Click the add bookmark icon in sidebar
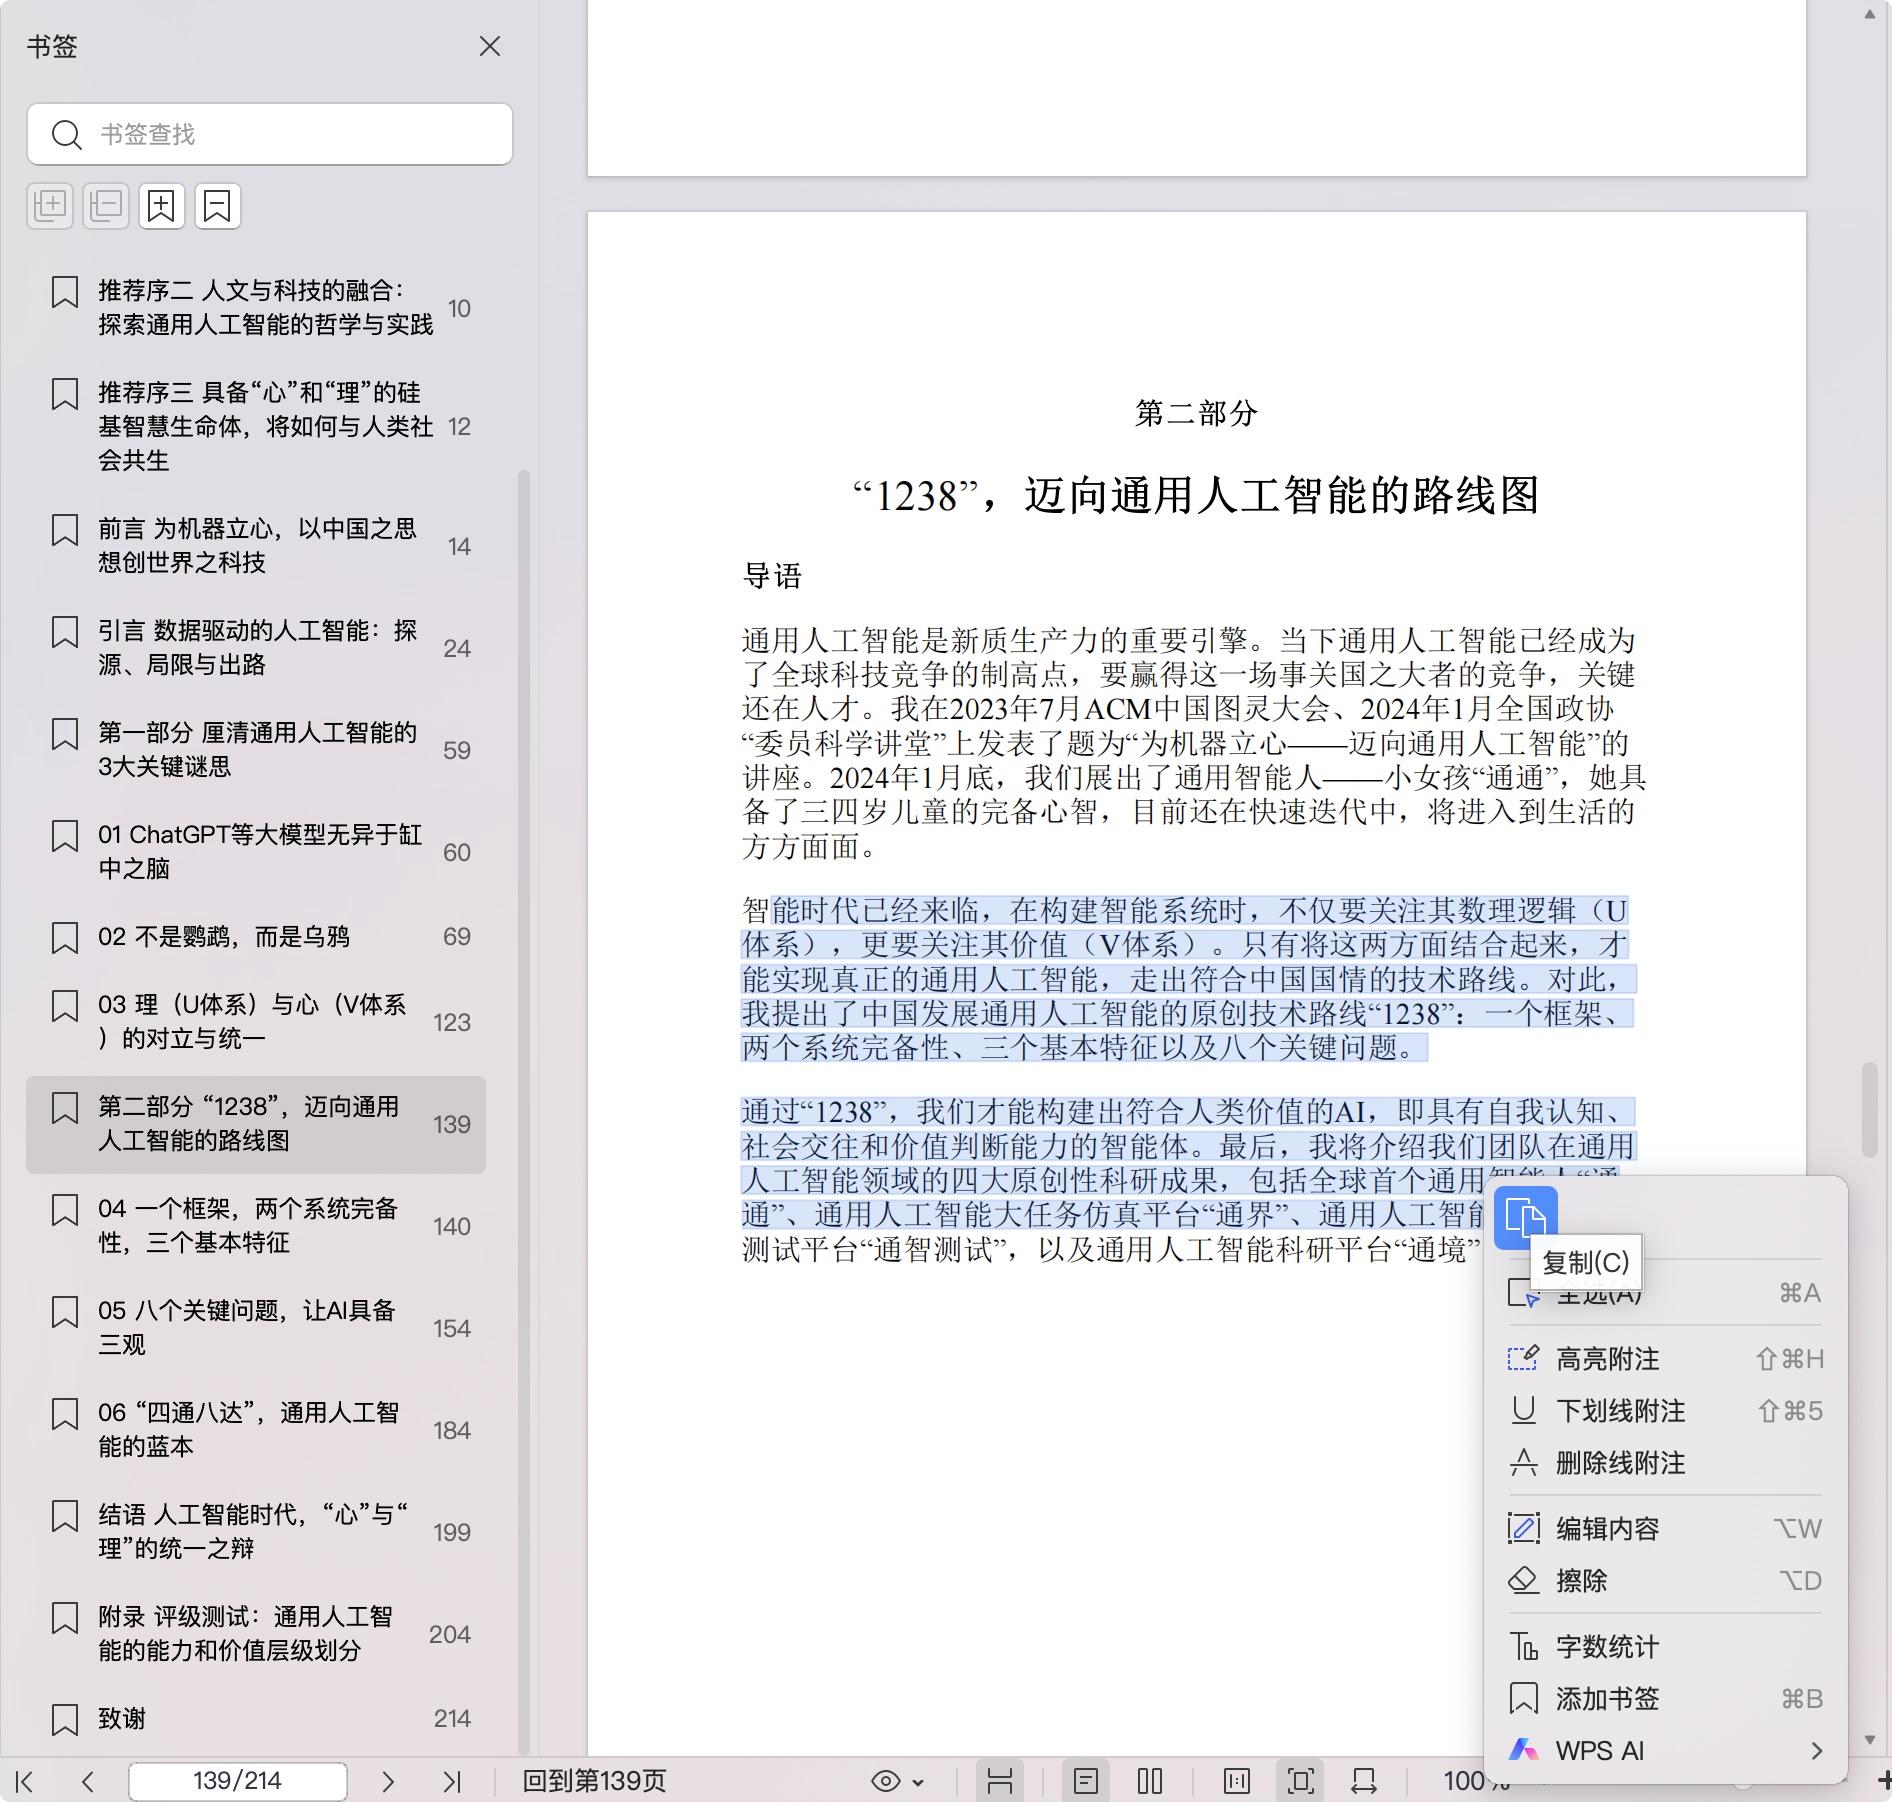 (x=161, y=206)
